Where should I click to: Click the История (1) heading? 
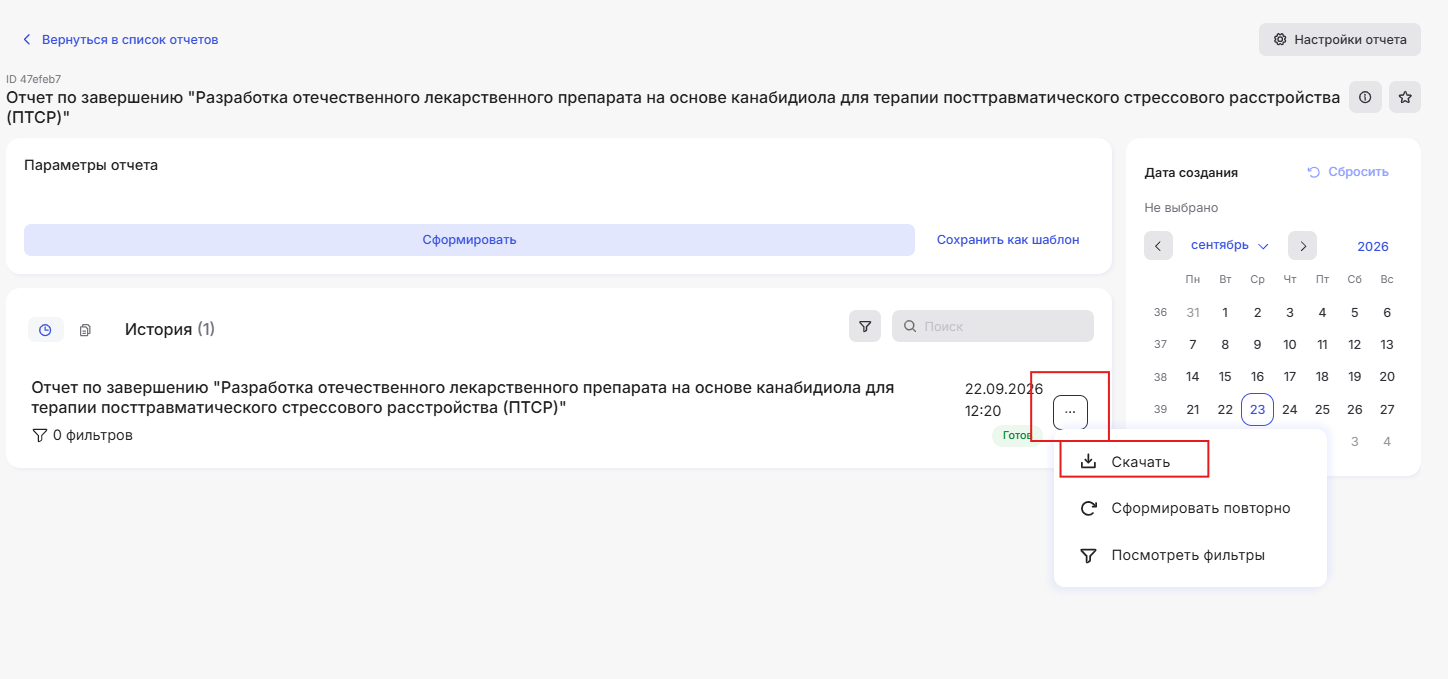coord(170,329)
